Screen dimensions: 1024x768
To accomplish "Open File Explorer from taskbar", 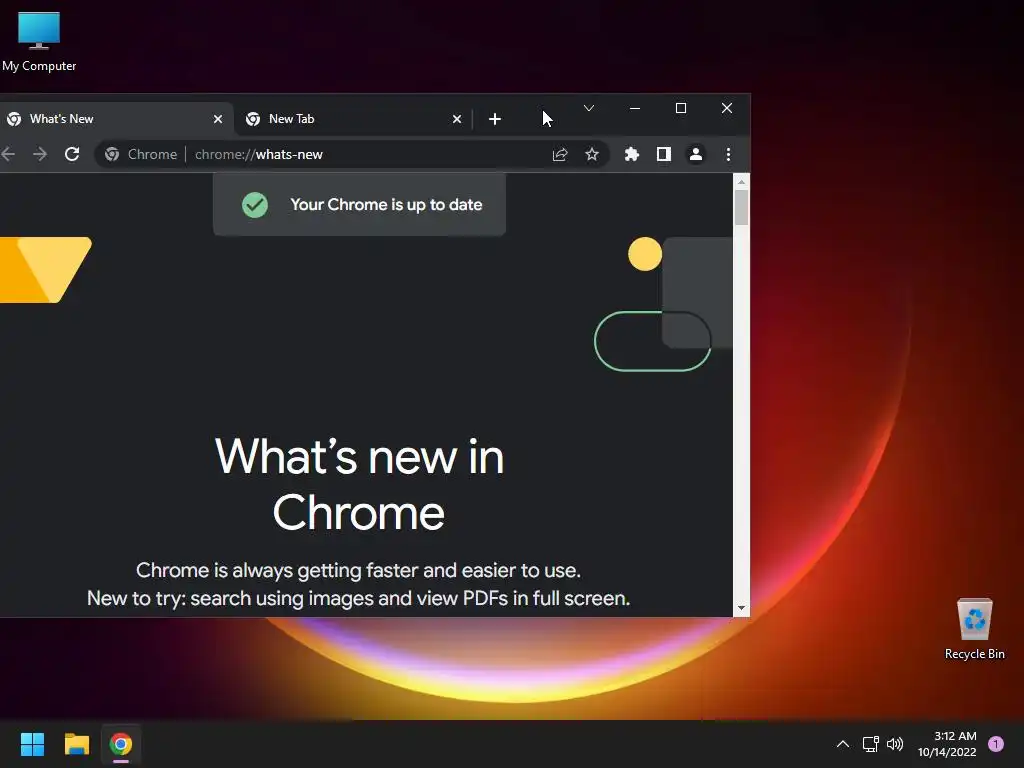I will coord(76,744).
